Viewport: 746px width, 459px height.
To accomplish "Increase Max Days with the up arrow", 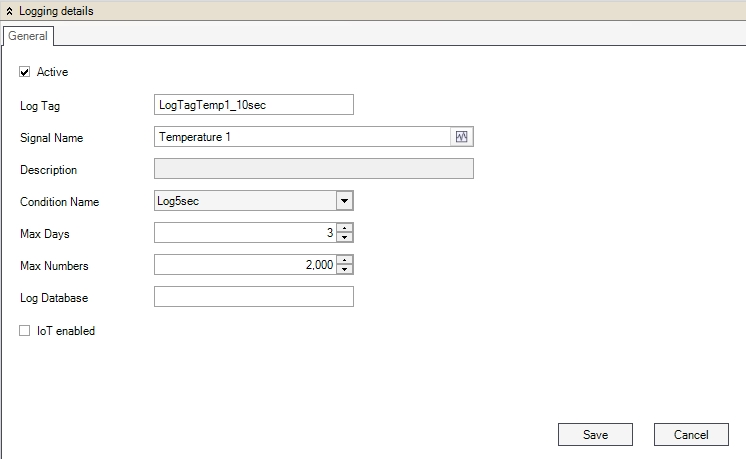I will pyautogui.click(x=345, y=229).
